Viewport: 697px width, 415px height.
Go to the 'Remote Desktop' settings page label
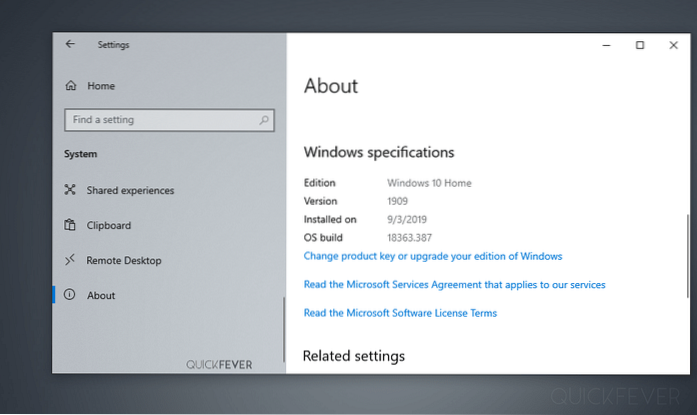pyautogui.click(x=124, y=260)
